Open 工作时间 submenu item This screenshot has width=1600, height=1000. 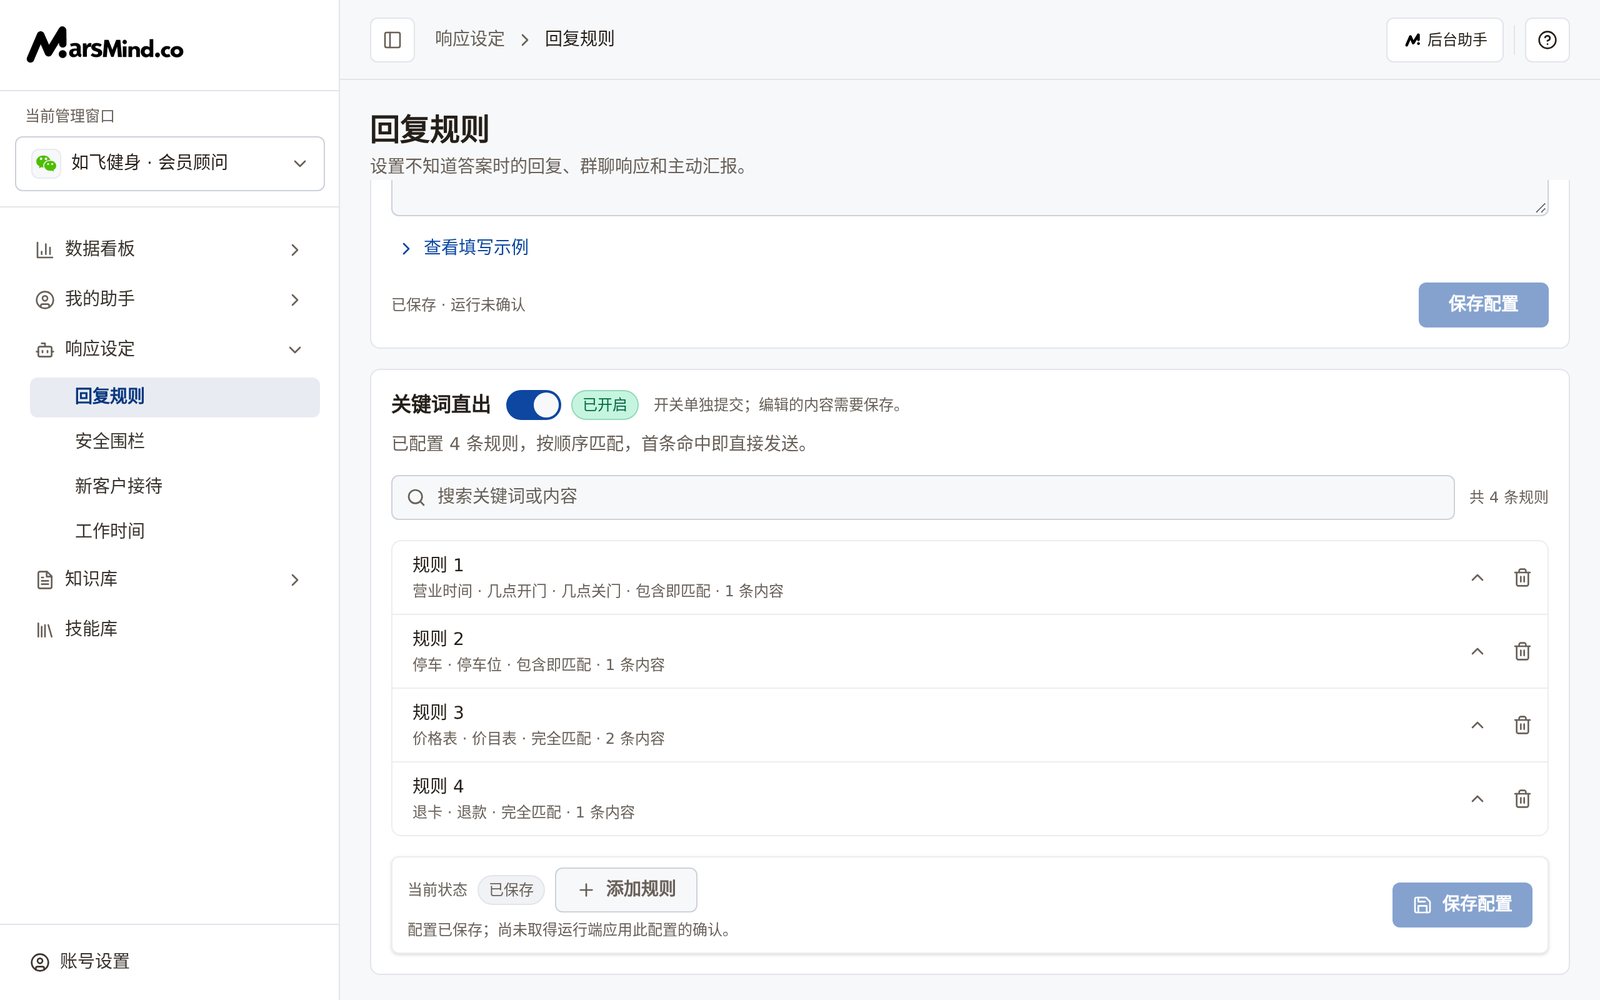tap(175, 531)
